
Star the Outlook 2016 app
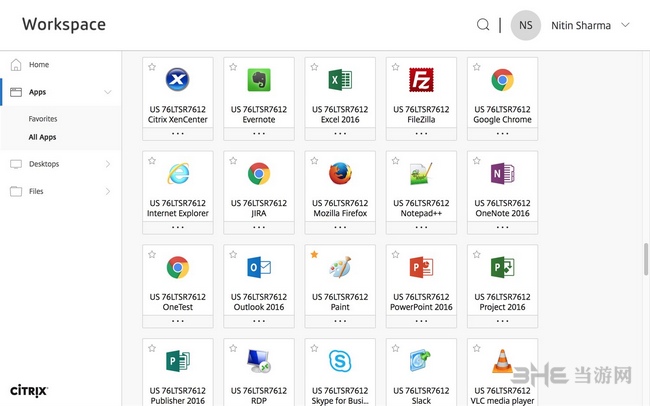click(x=233, y=254)
